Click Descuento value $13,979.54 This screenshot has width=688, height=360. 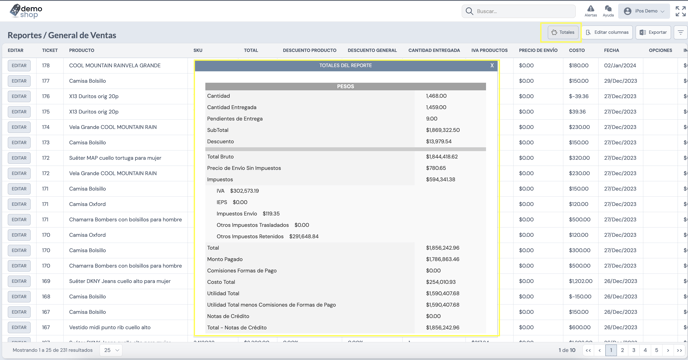tap(438, 141)
